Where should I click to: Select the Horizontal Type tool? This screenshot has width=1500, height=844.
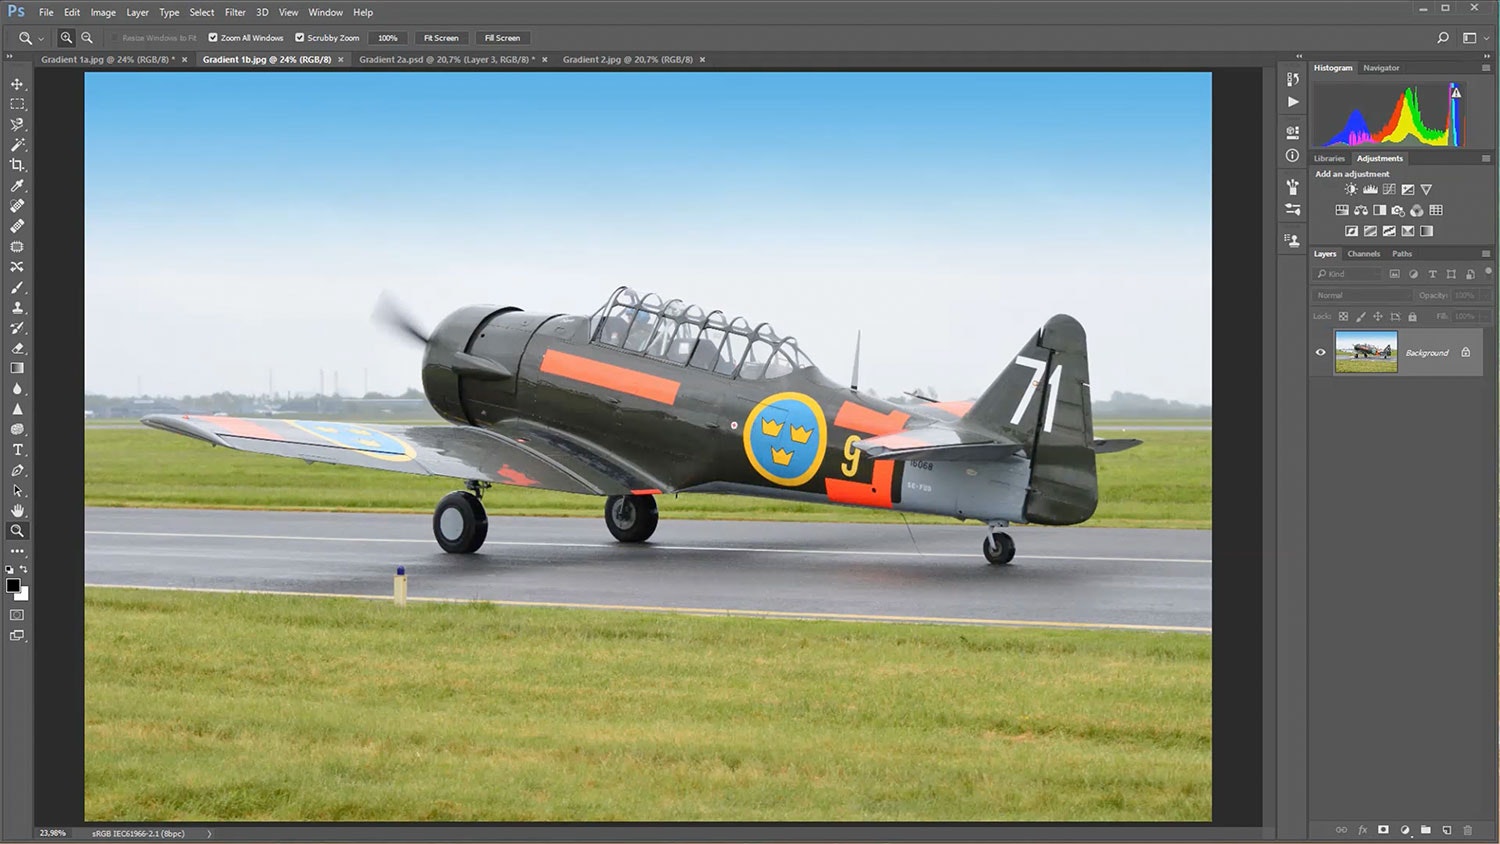coord(17,449)
